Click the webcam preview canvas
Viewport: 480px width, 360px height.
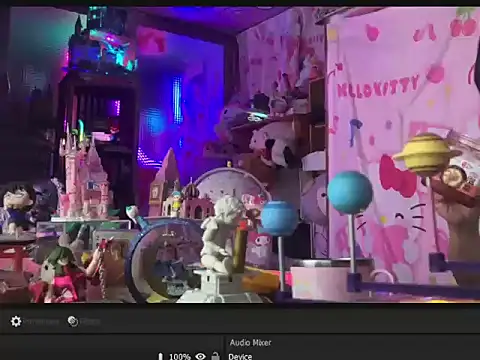(x=240, y=154)
